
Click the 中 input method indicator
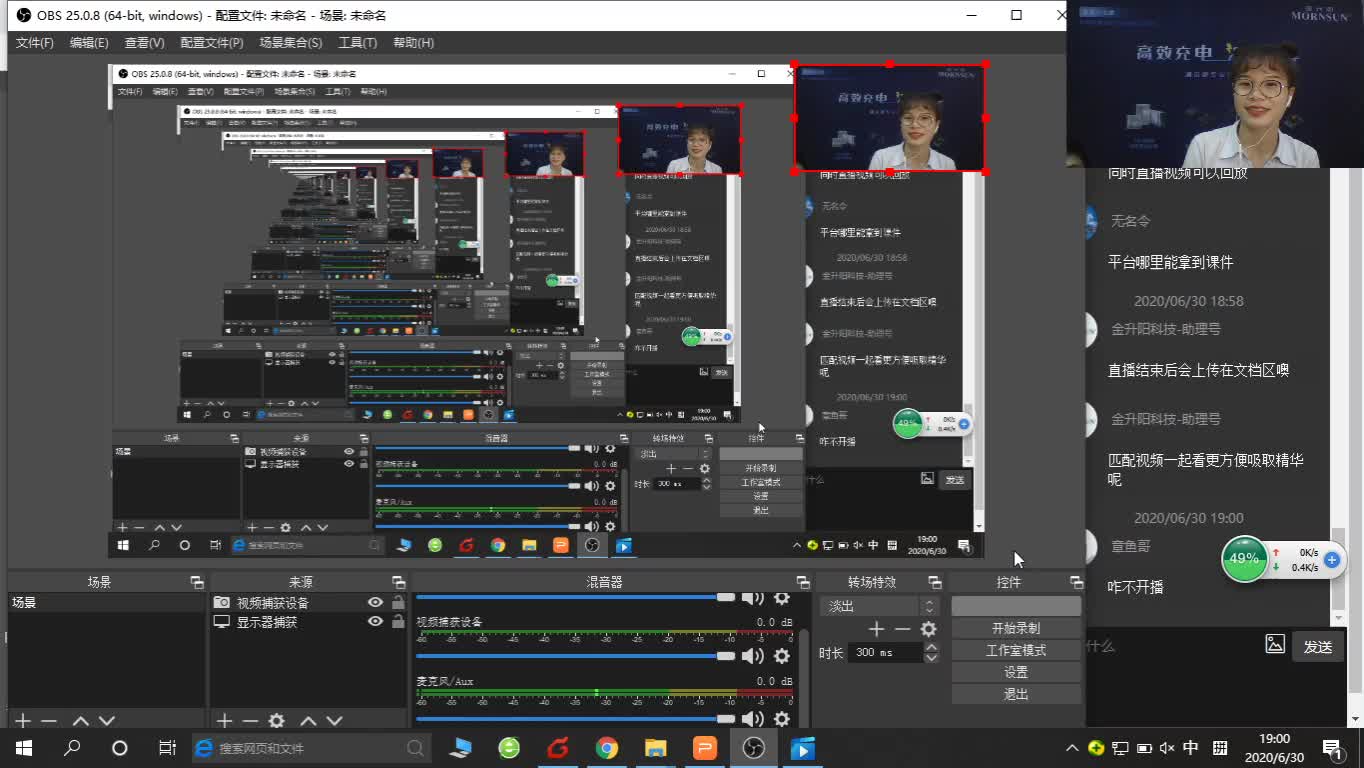pyautogui.click(x=1191, y=748)
